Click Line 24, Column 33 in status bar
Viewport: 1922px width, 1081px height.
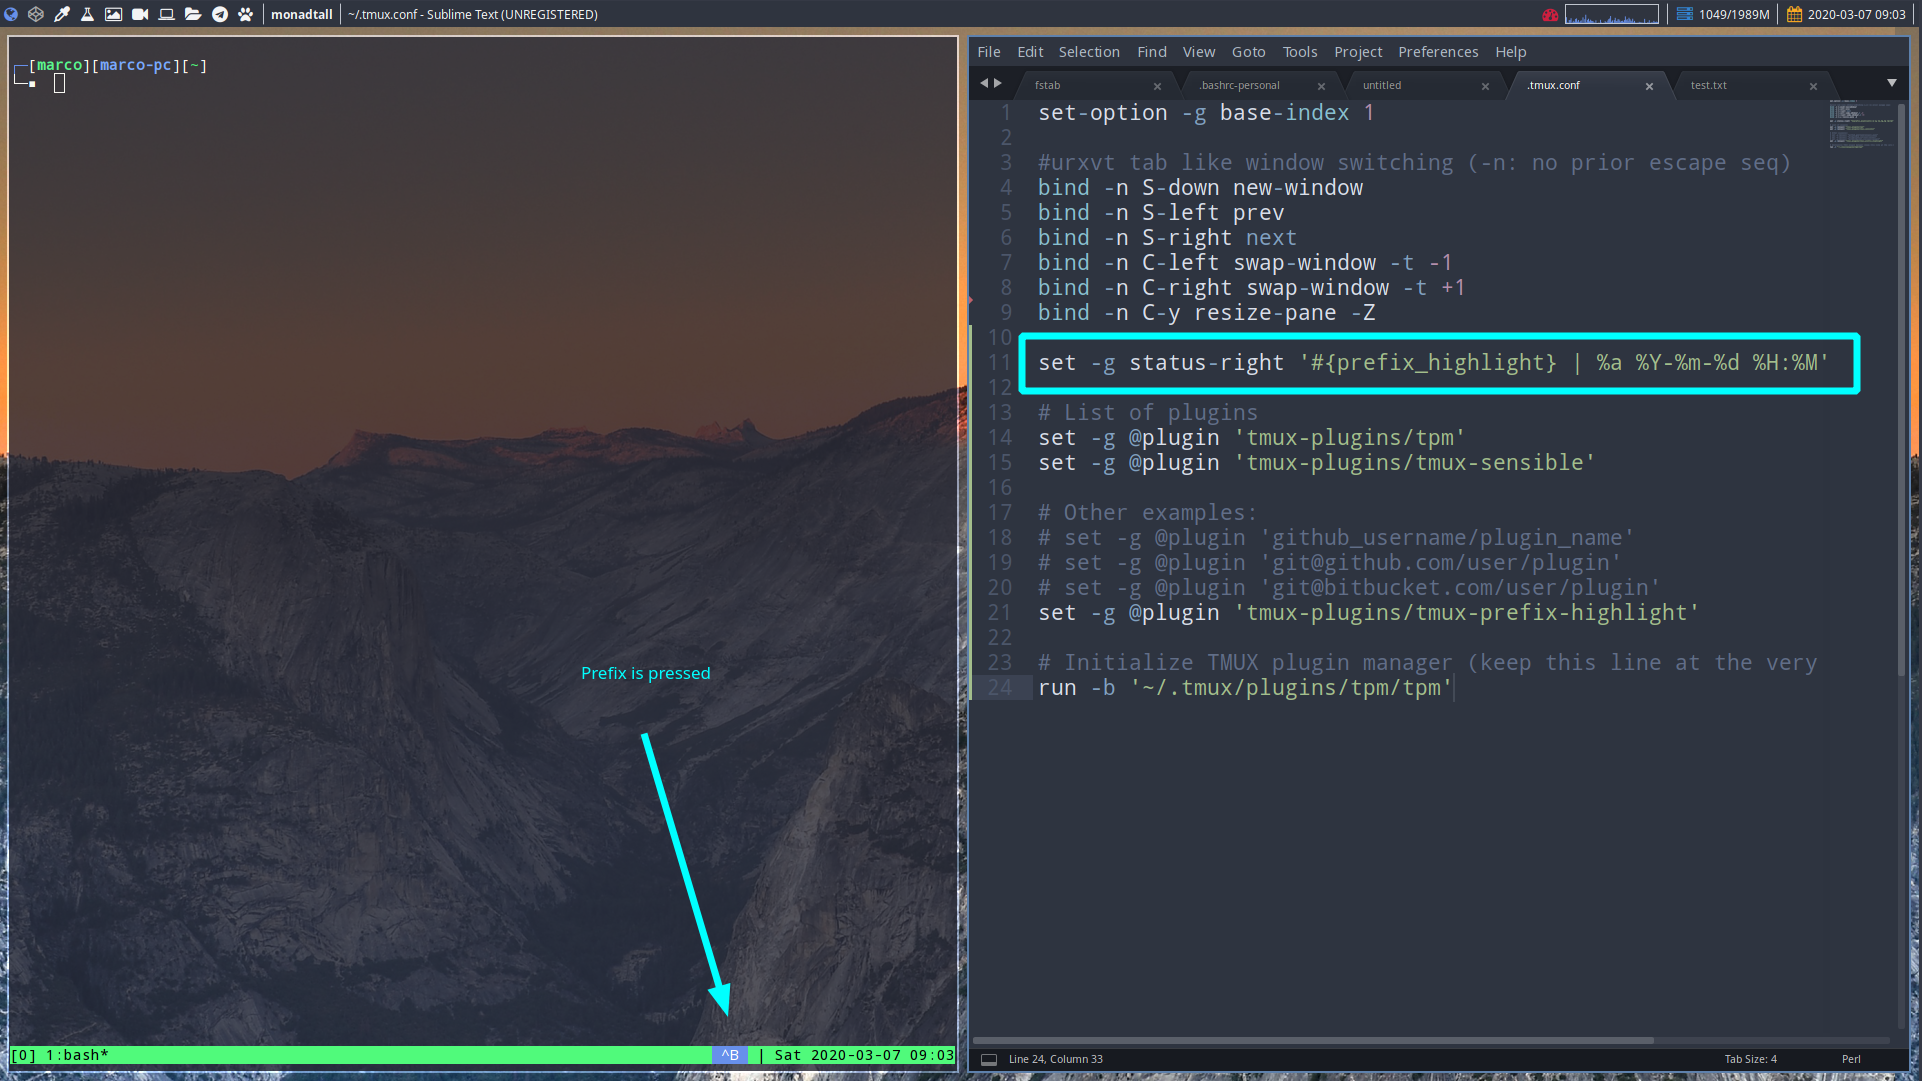[x=1055, y=1059]
